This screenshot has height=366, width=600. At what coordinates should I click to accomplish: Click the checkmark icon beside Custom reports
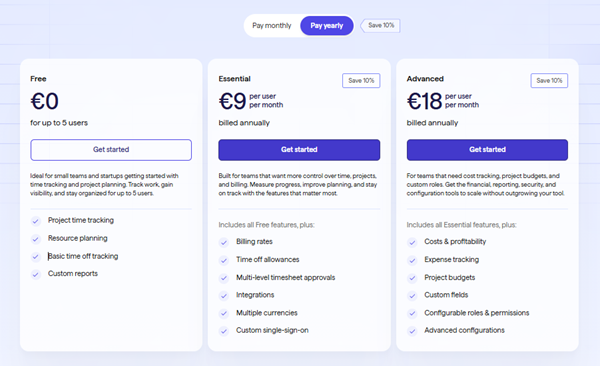point(36,274)
